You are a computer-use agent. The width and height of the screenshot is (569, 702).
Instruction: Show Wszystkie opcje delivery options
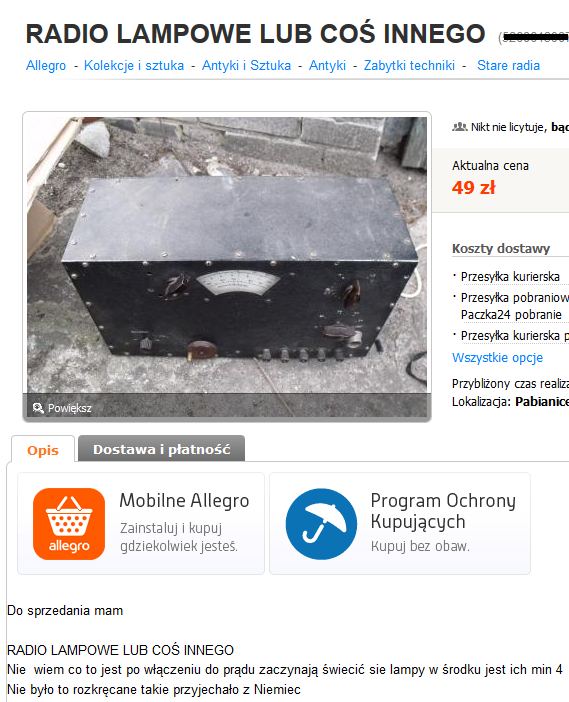(x=497, y=357)
